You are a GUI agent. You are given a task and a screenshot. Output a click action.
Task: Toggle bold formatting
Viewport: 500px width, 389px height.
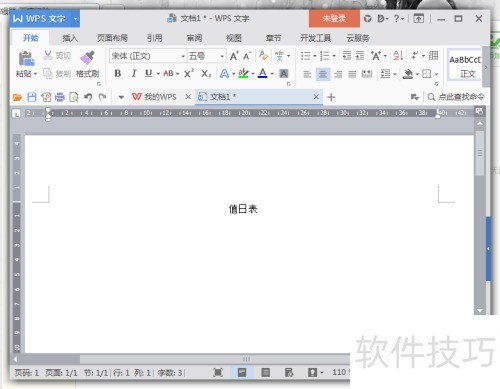pyautogui.click(x=118, y=73)
